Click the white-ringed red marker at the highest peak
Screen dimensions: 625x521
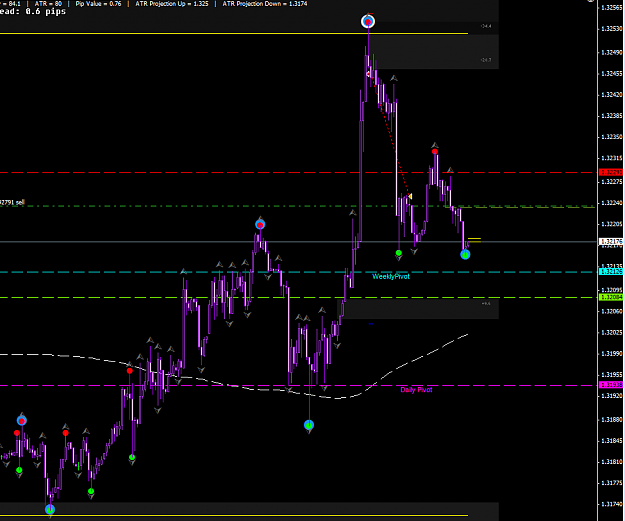click(x=368, y=21)
